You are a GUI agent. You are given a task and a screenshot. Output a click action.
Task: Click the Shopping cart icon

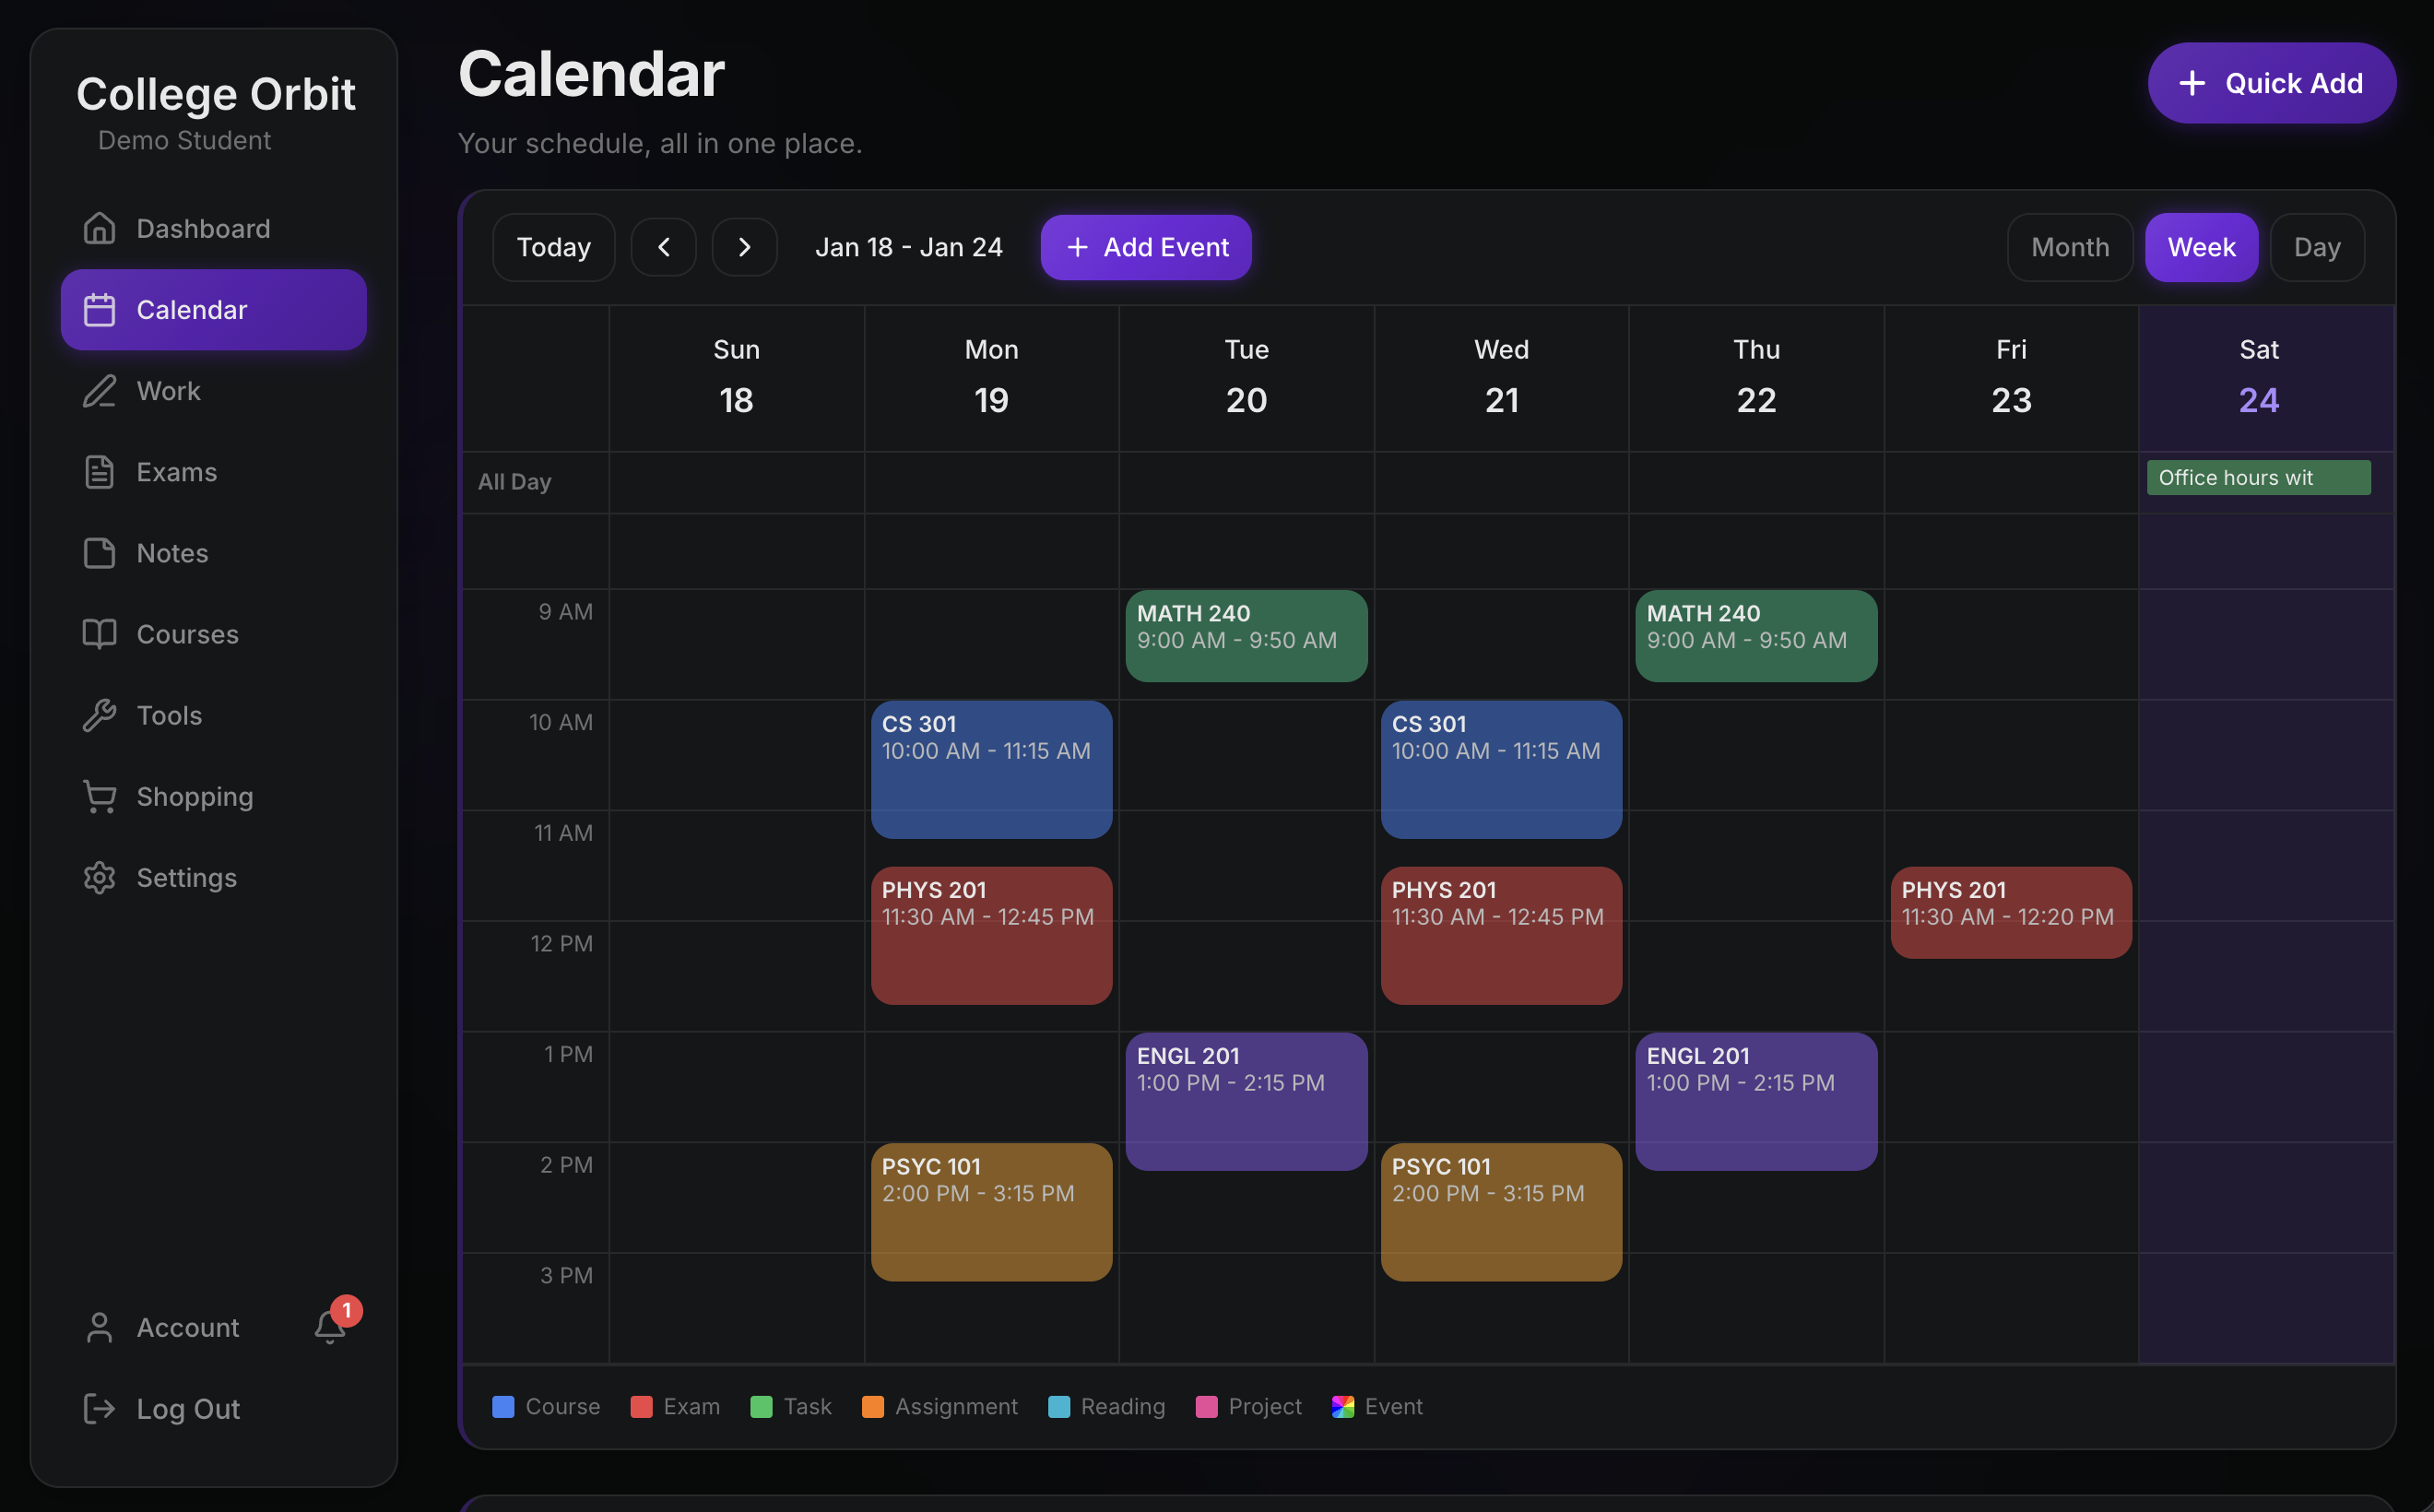tap(99, 796)
